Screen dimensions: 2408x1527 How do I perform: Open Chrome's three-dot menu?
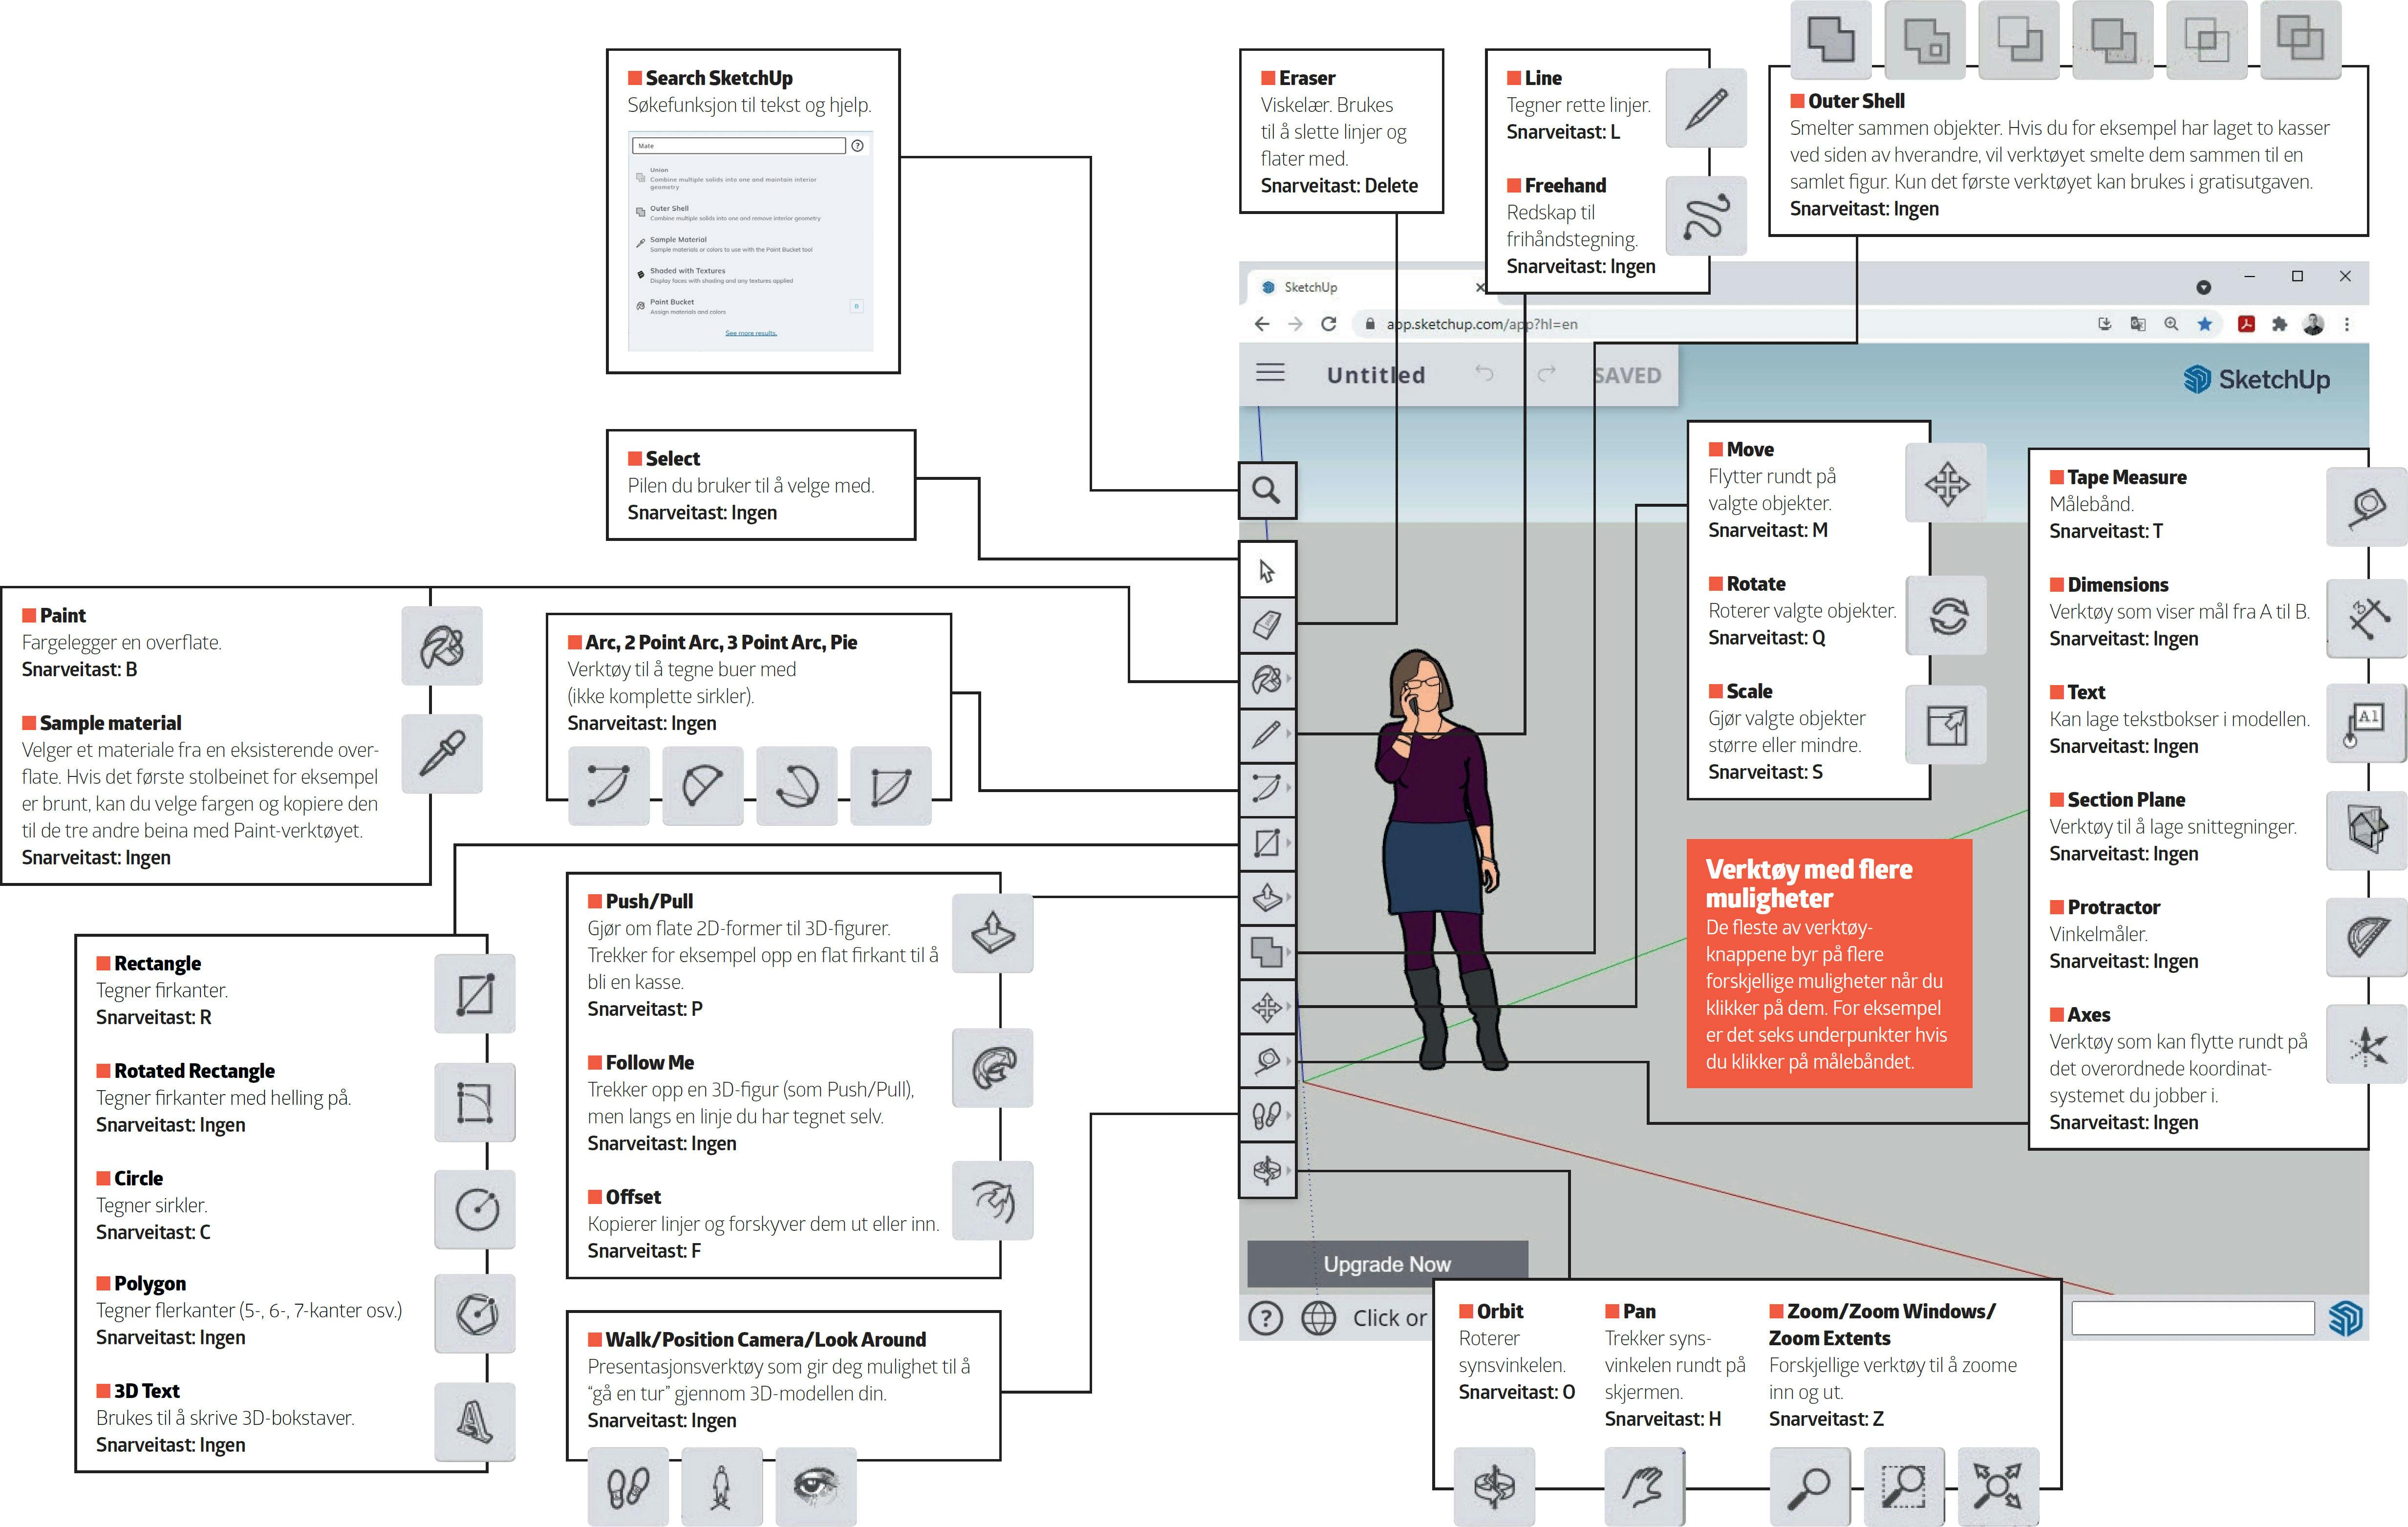click(2347, 324)
